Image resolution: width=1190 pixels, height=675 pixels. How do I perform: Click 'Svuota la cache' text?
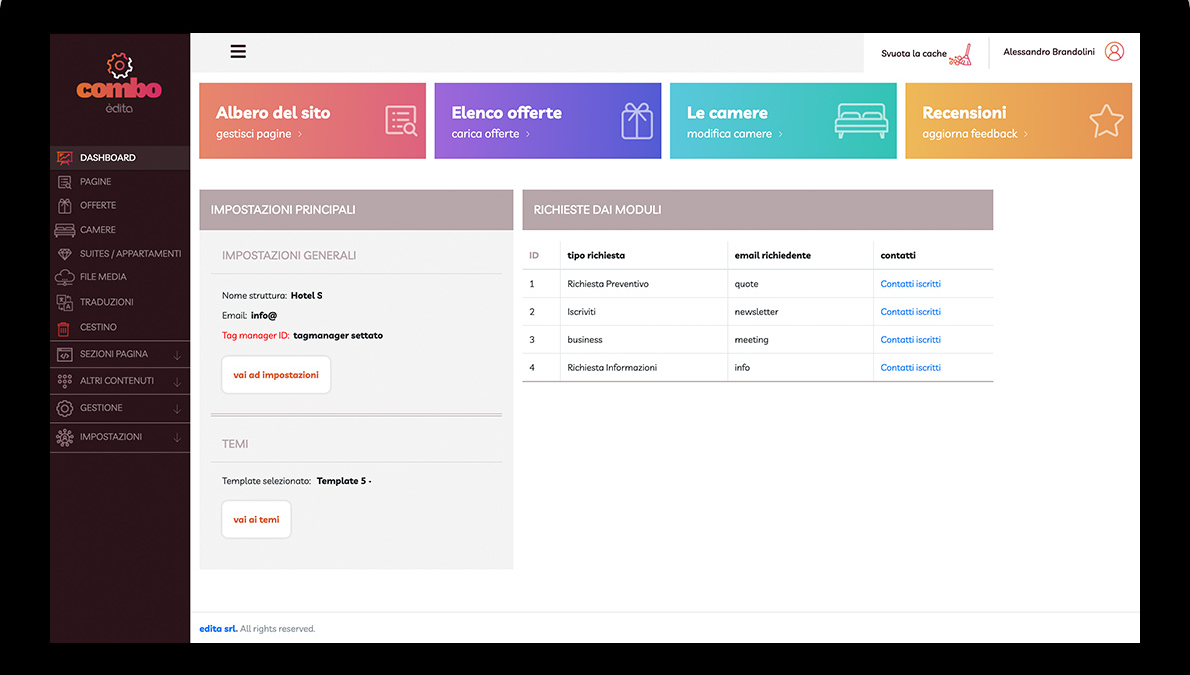914,54
